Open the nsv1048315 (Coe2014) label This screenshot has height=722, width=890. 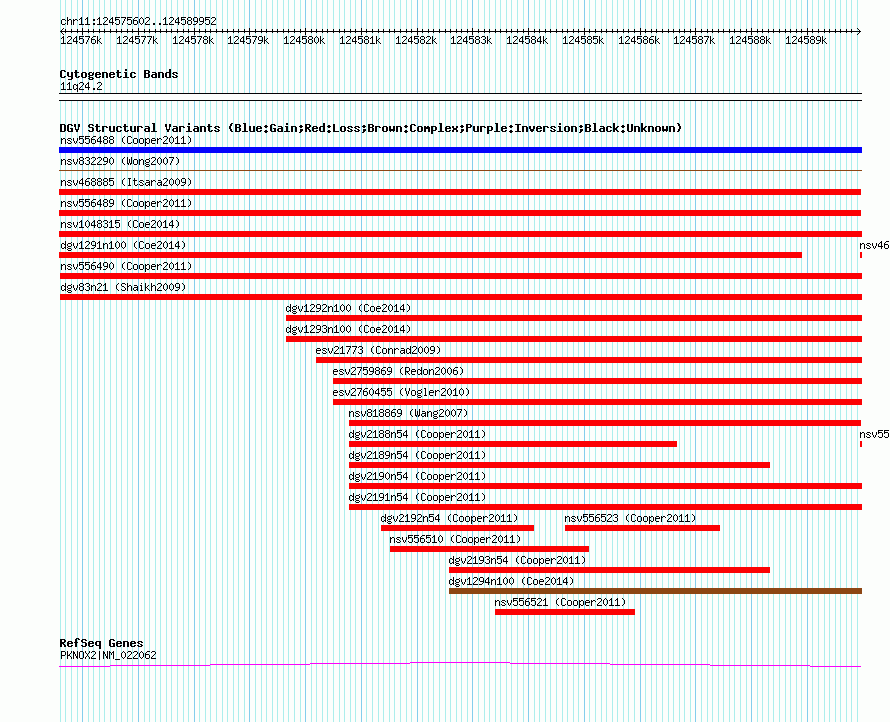[120, 224]
